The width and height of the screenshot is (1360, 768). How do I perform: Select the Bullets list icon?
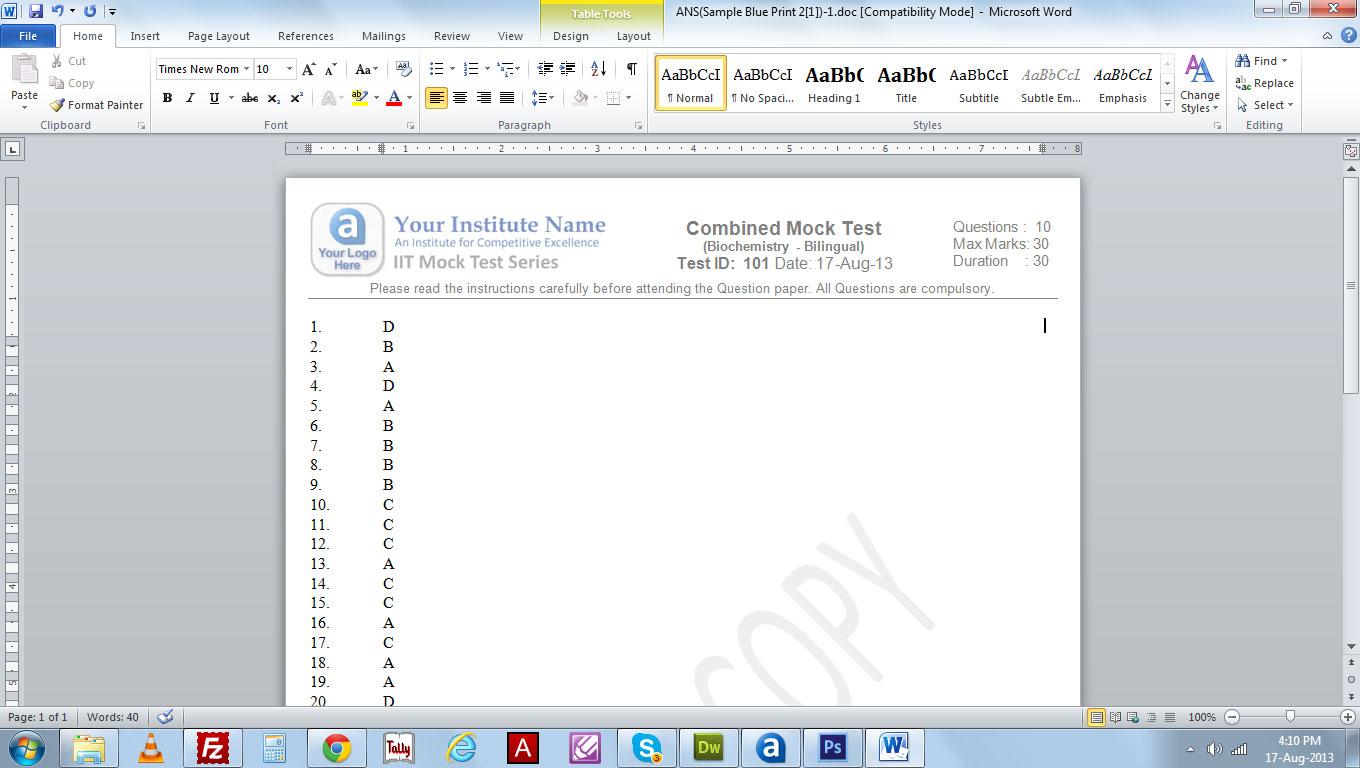point(436,69)
